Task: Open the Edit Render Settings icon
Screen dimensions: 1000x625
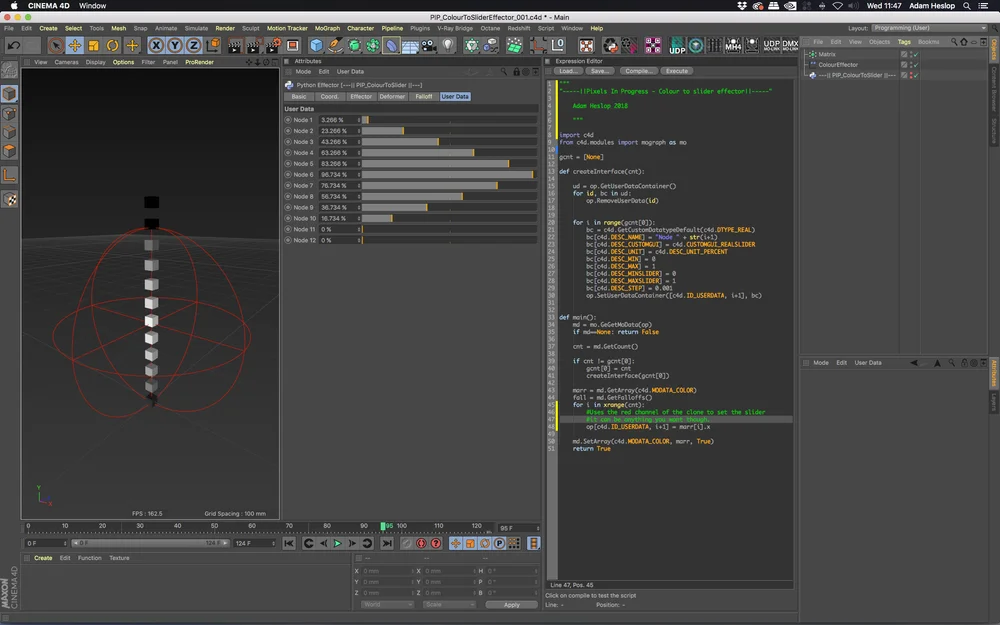Action: click(273, 46)
